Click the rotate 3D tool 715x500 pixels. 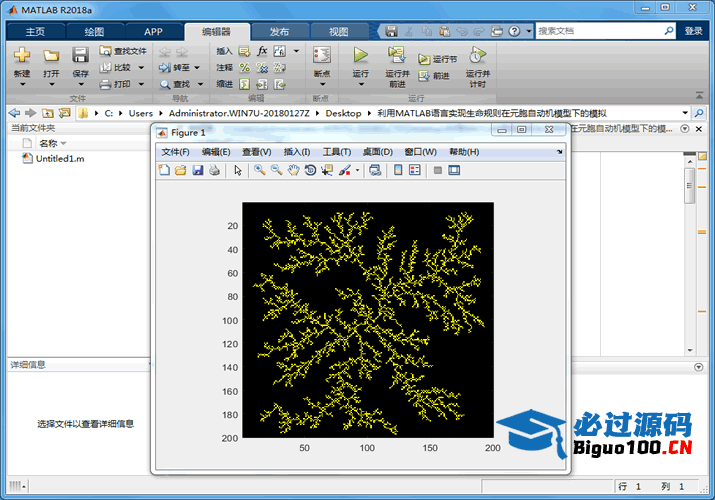(311, 171)
